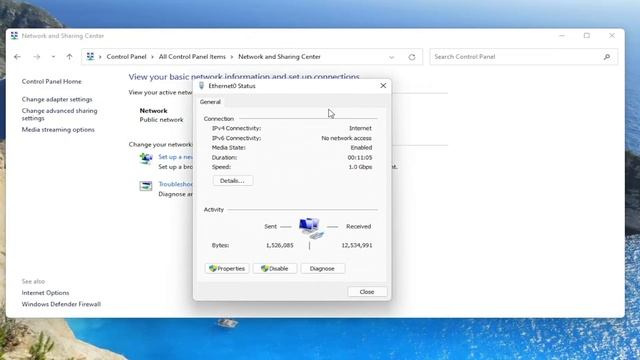Open Windows Defender Firewall link
Screen dimensions: 640x360
pos(61,304)
